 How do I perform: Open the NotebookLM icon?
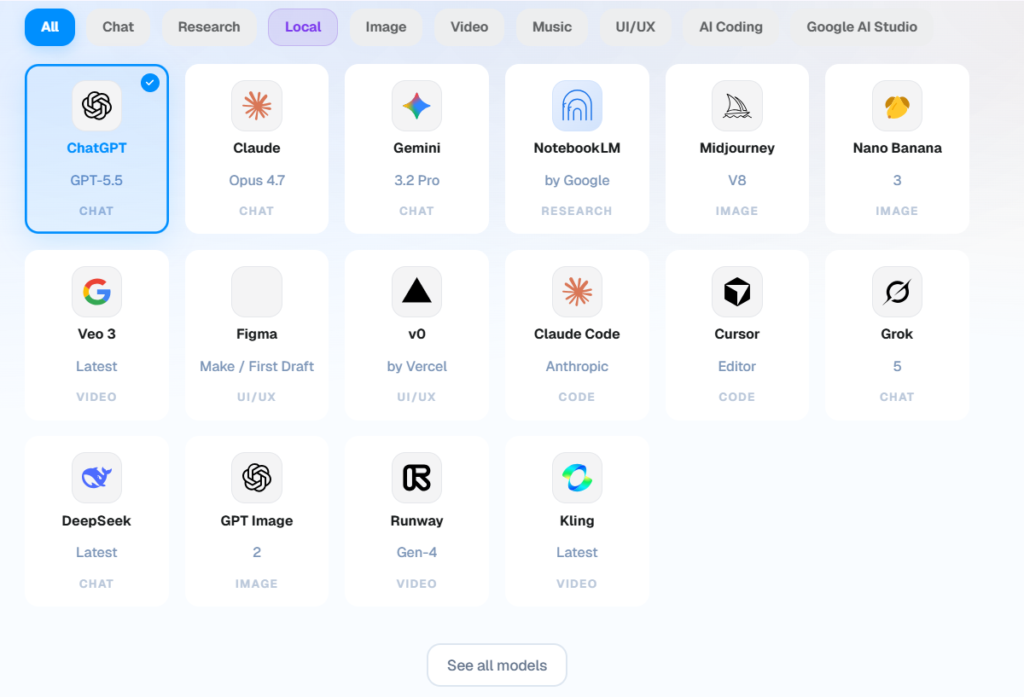[577, 106]
